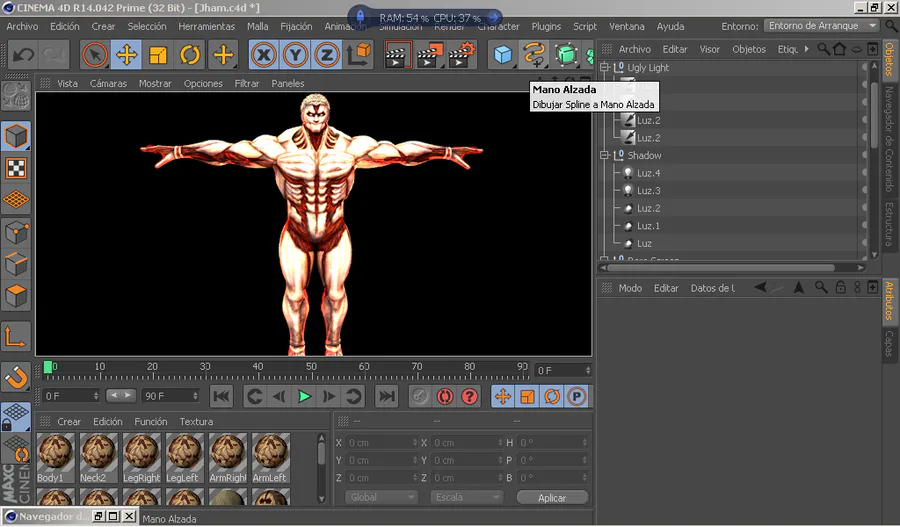The height and width of the screenshot is (527, 900).
Task: Click stepper on current frame 0 F field
Action: pyautogui.click(x=588, y=370)
